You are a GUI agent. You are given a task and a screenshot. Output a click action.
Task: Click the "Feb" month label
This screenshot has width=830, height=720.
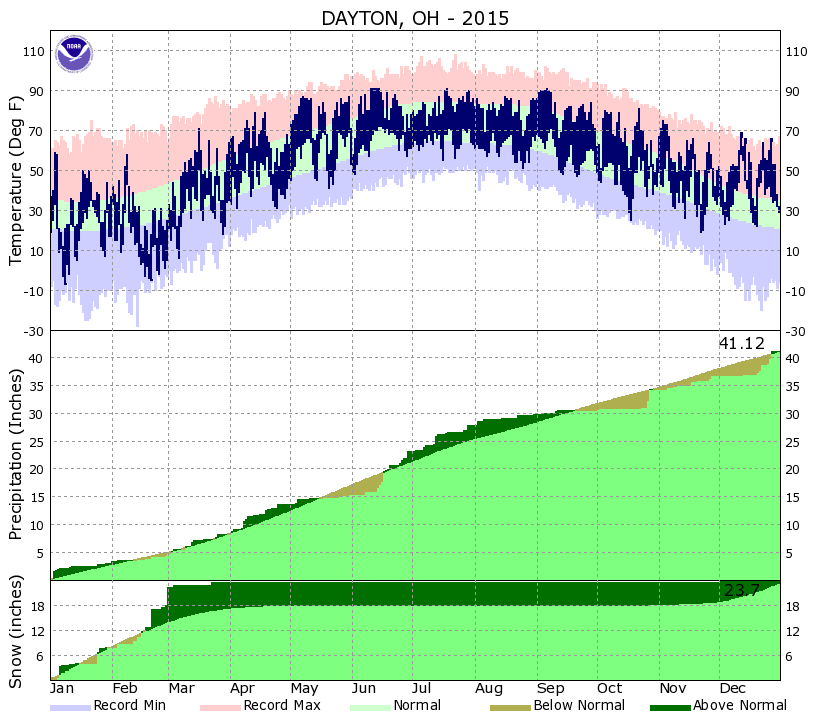[125, 688]
